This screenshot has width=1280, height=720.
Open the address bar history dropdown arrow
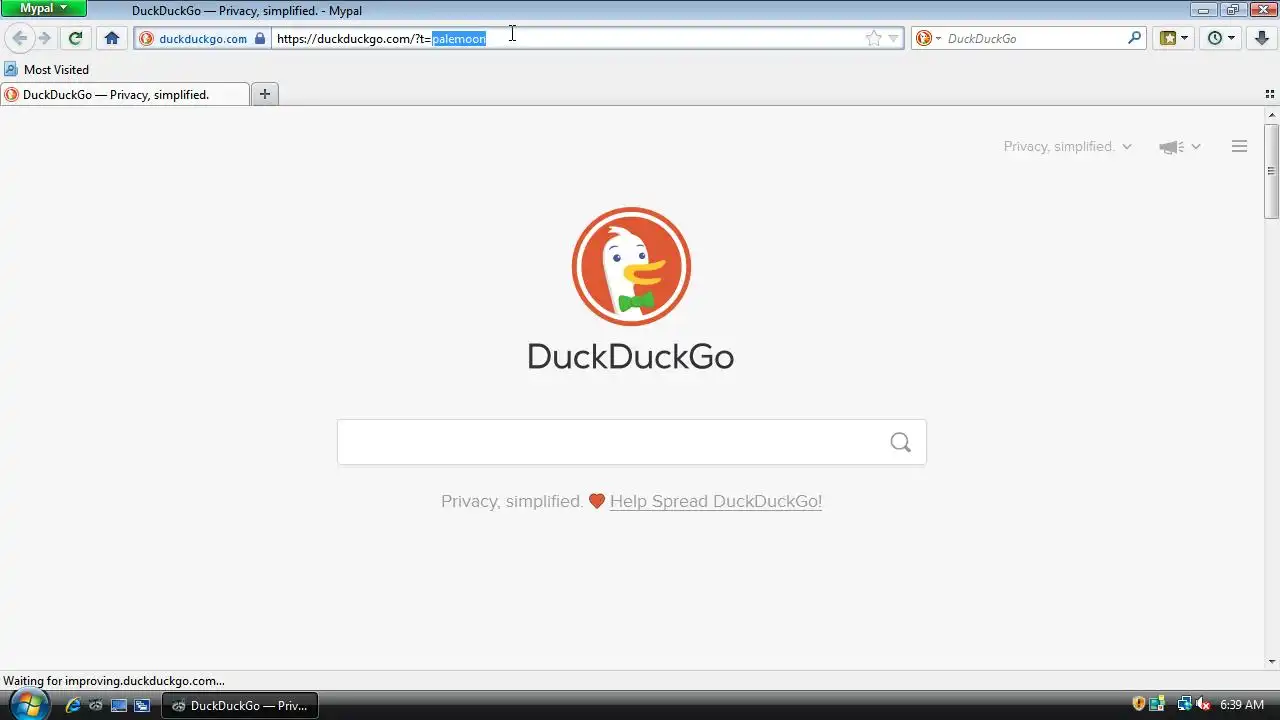point(894,38)
